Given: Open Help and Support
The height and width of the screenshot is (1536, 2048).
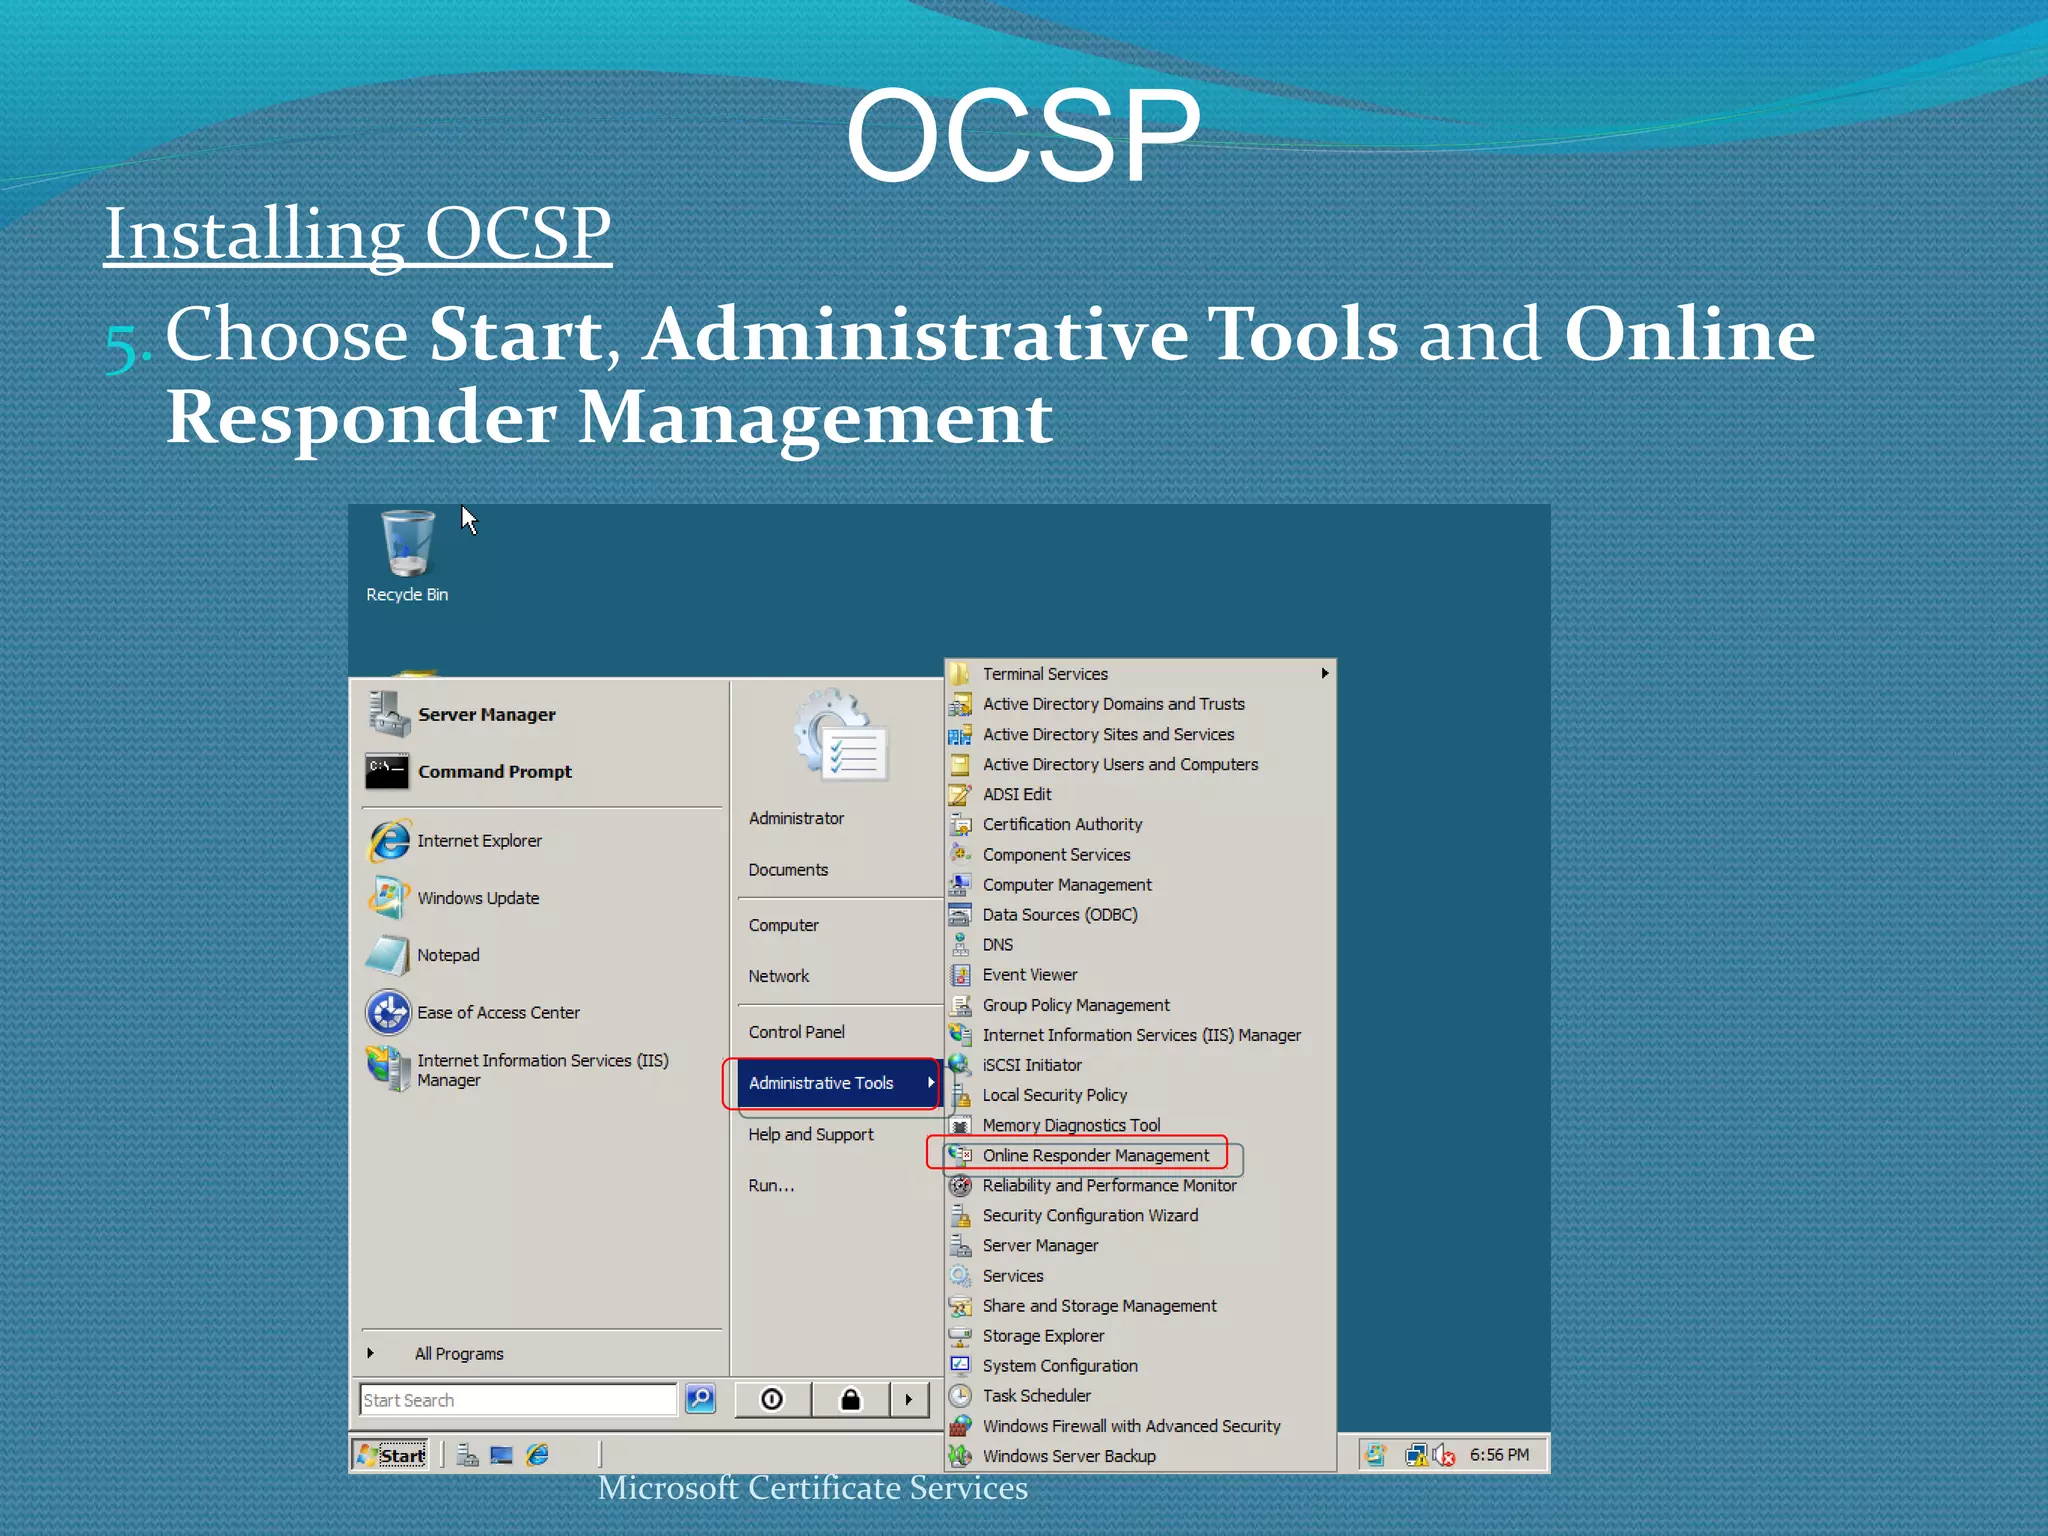Looking at the screenshot, I should pos(810,1134).
